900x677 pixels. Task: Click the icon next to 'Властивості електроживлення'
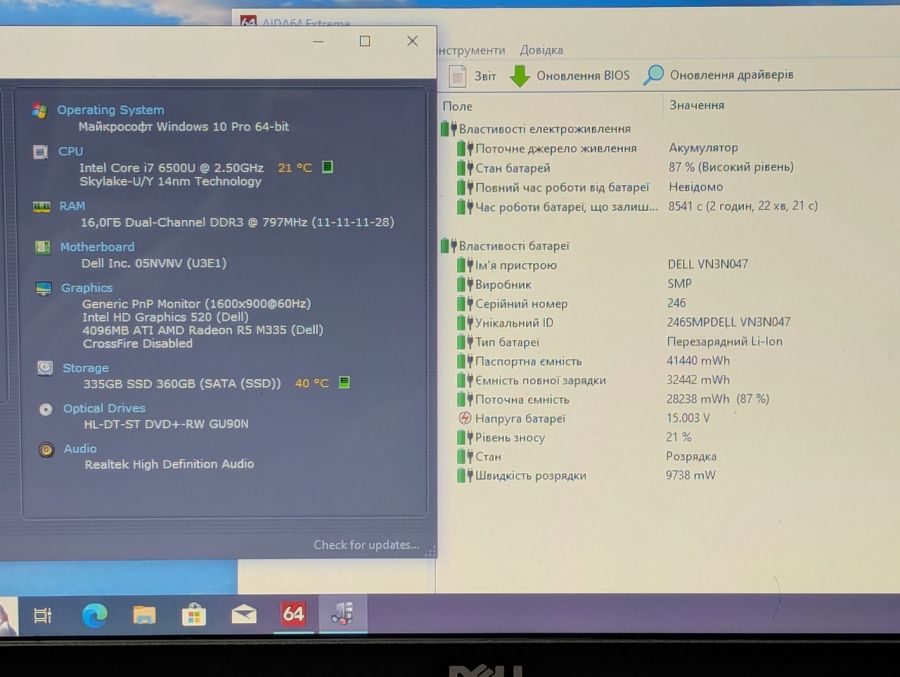coord(448,129)
